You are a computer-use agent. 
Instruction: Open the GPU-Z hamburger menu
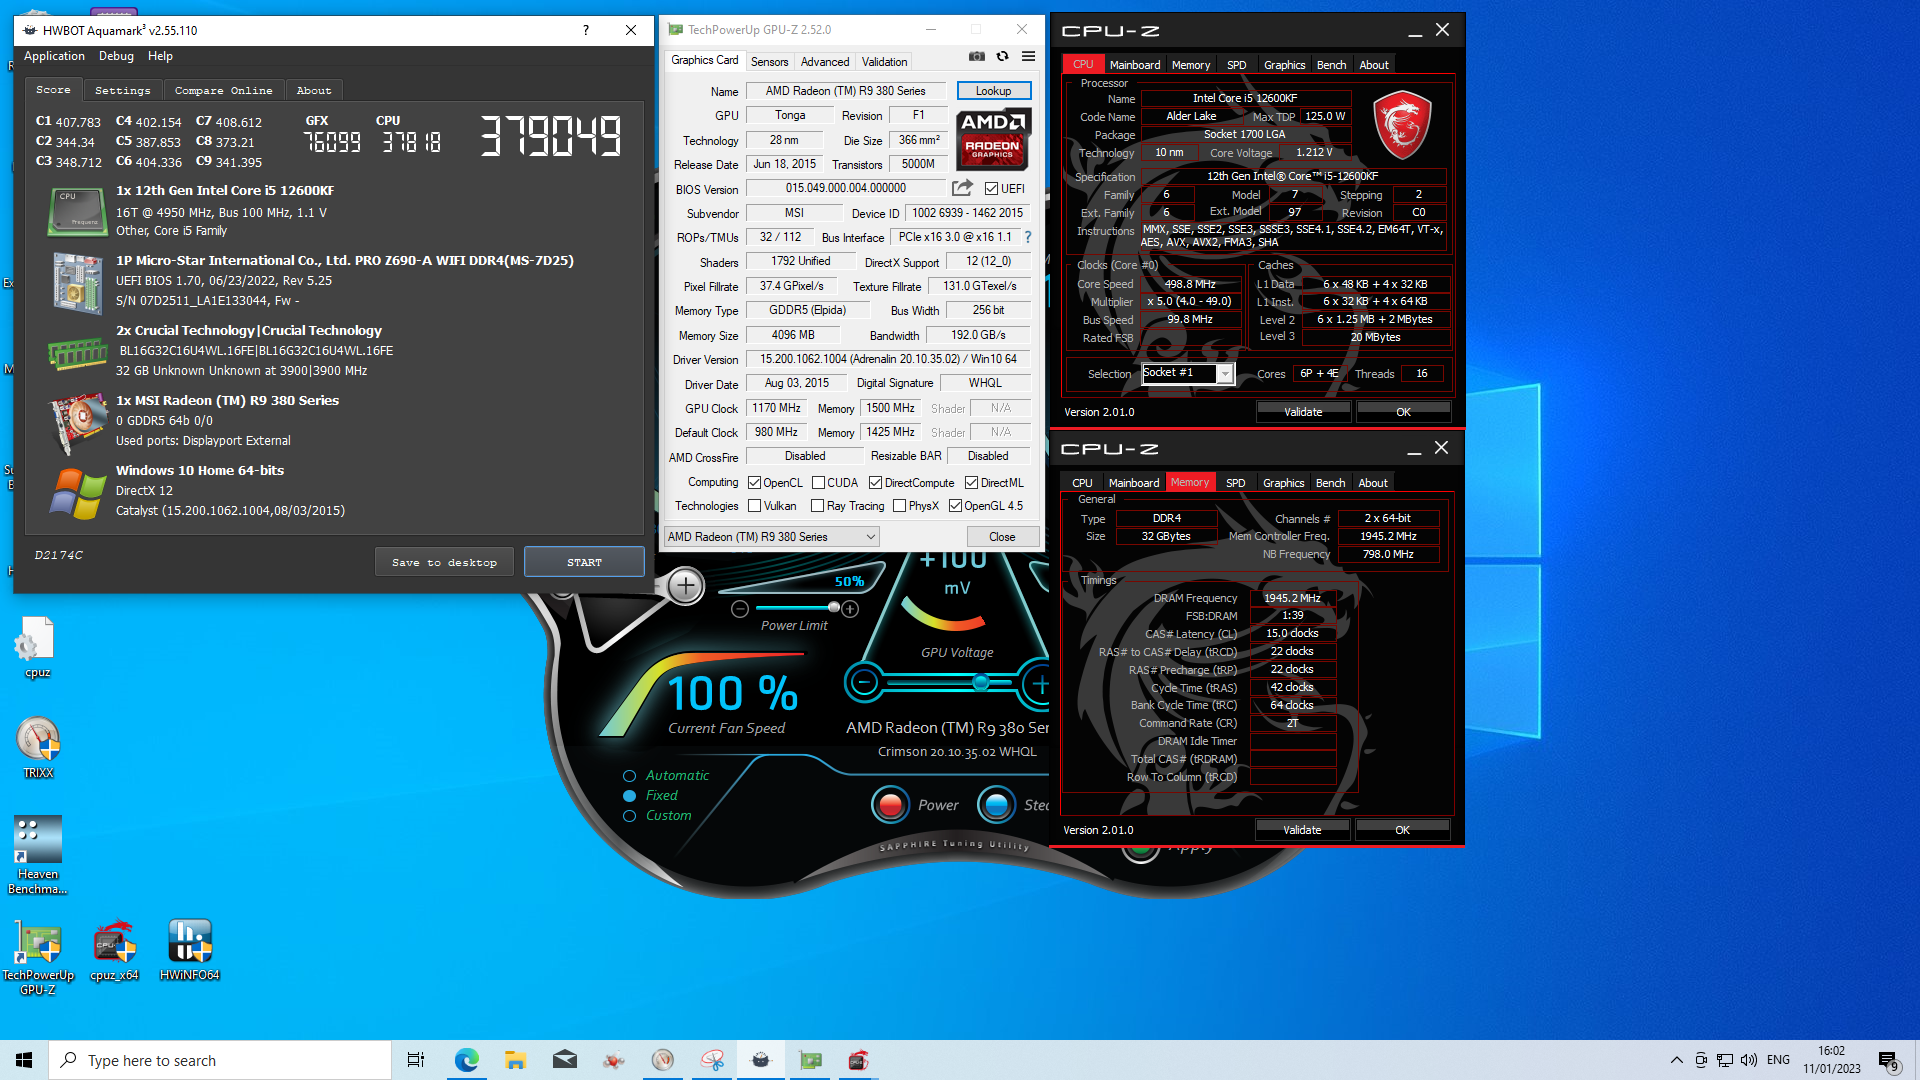click(x=1028, y=57)
